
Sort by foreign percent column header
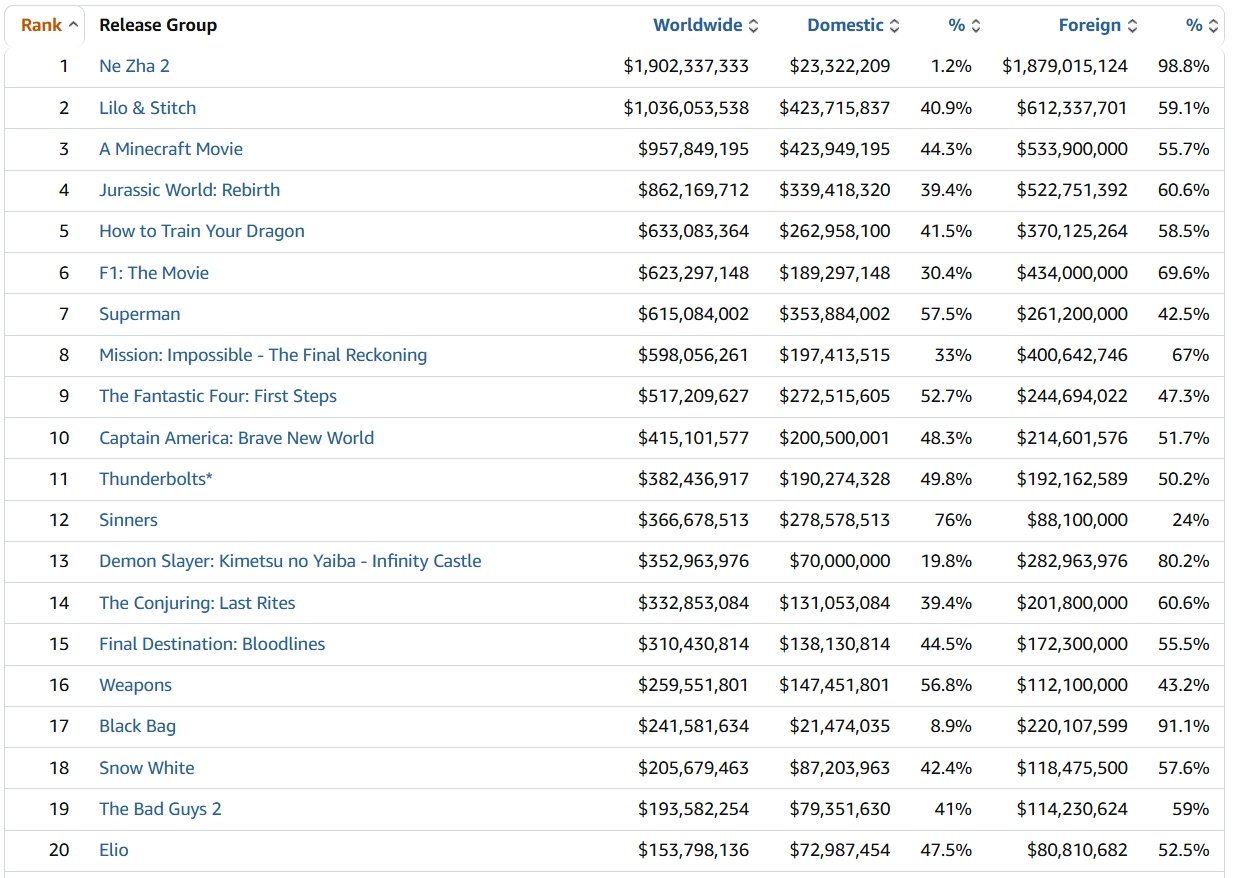pyautogui.click(x=1202, y=25)
